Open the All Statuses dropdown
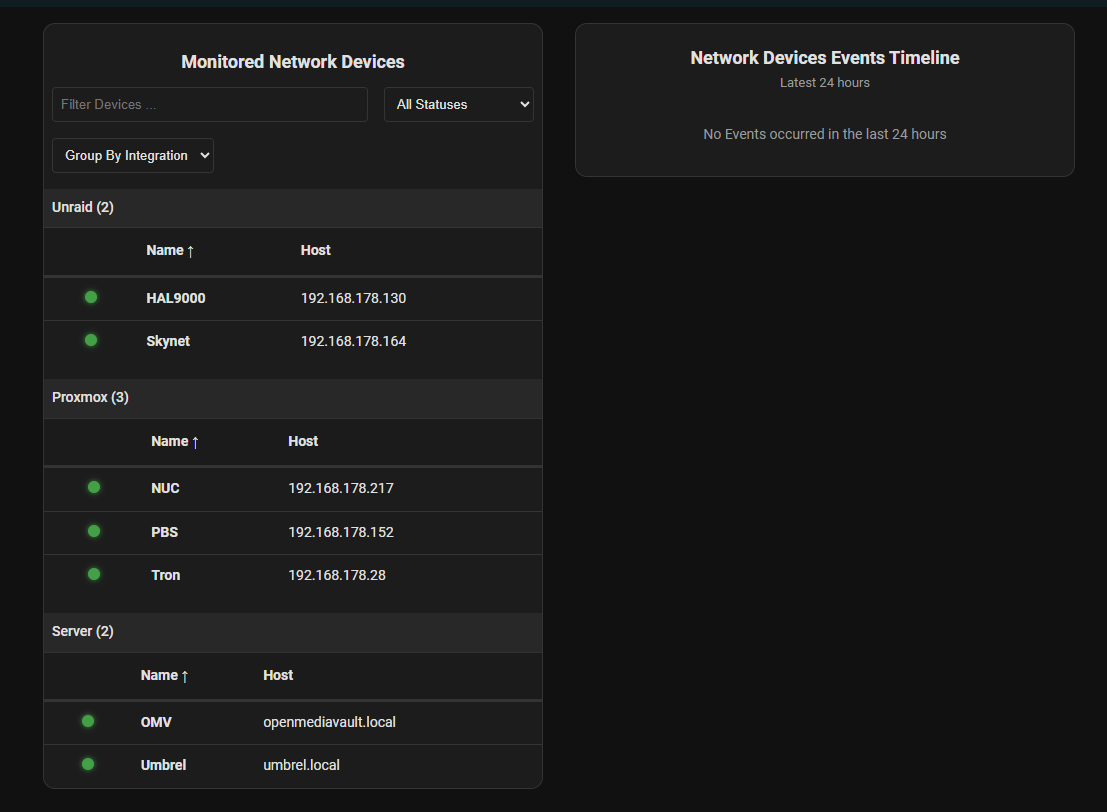1107x812 pixels. click(x=458, y=104)
